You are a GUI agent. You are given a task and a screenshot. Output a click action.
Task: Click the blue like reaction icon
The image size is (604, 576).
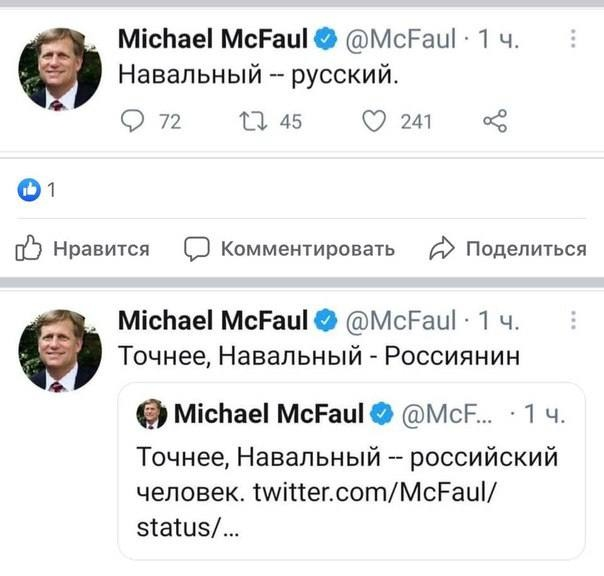click(29, 188)
